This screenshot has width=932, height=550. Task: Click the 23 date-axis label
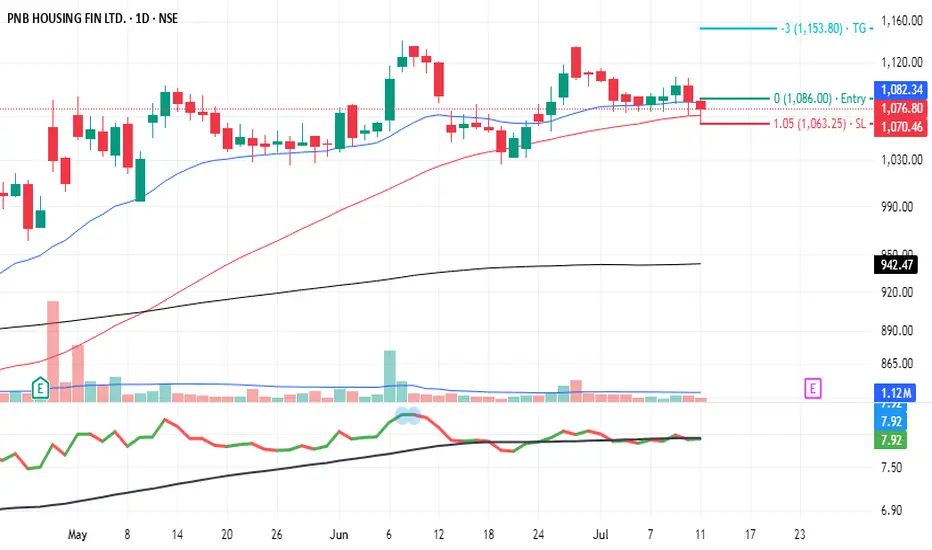click(800, 535)
